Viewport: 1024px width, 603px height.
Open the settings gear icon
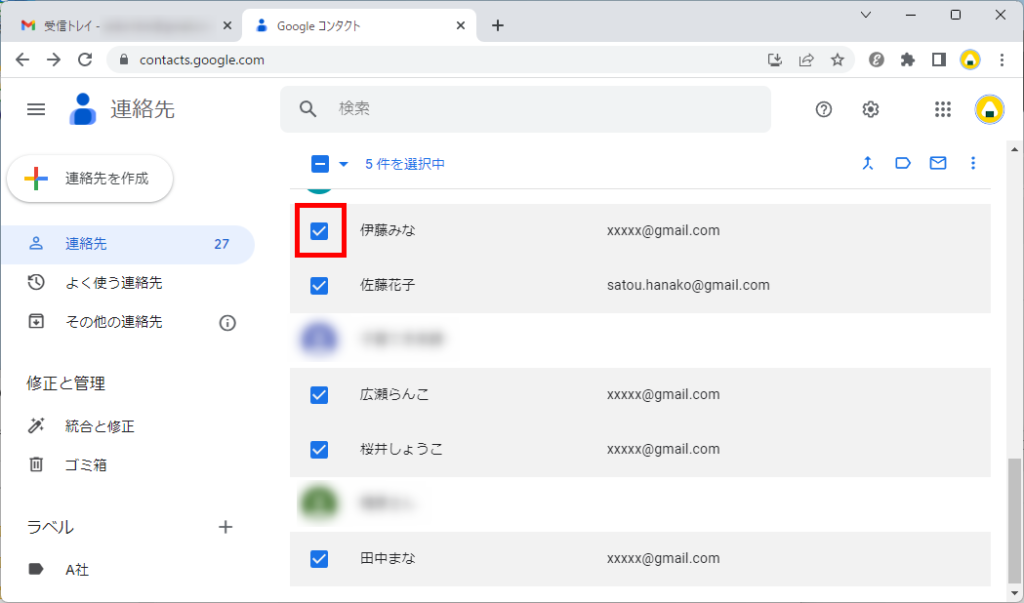tap(871, 110)
